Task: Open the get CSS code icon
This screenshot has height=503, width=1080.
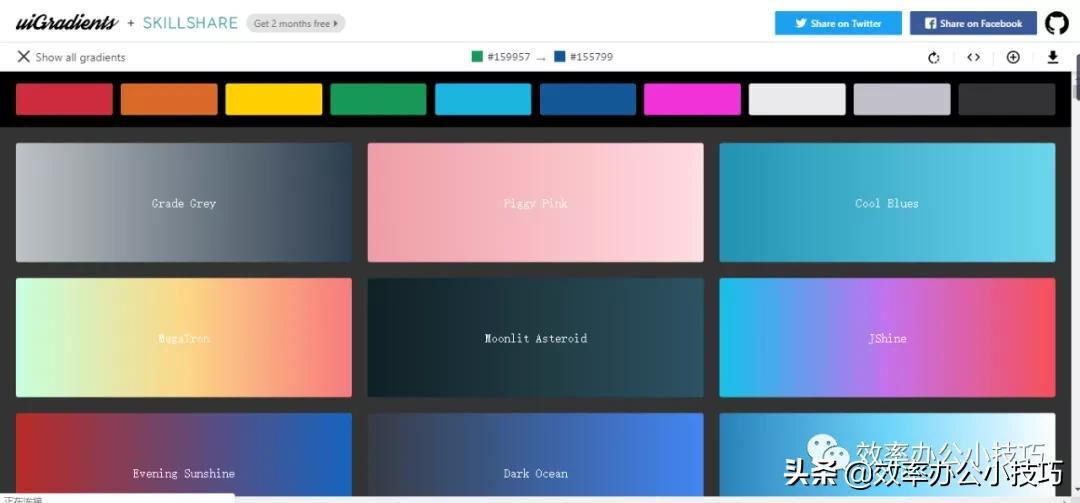Action: click(x=973, y=57)
